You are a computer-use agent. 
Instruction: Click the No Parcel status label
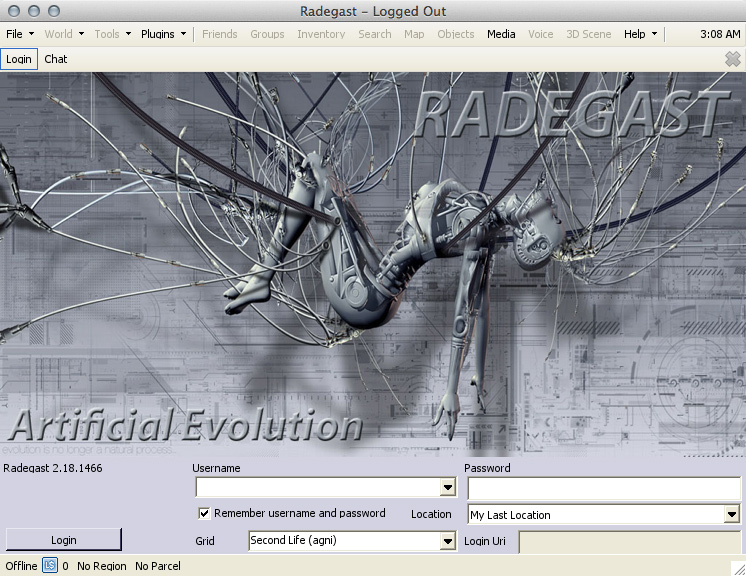click(x=158, y=566)
